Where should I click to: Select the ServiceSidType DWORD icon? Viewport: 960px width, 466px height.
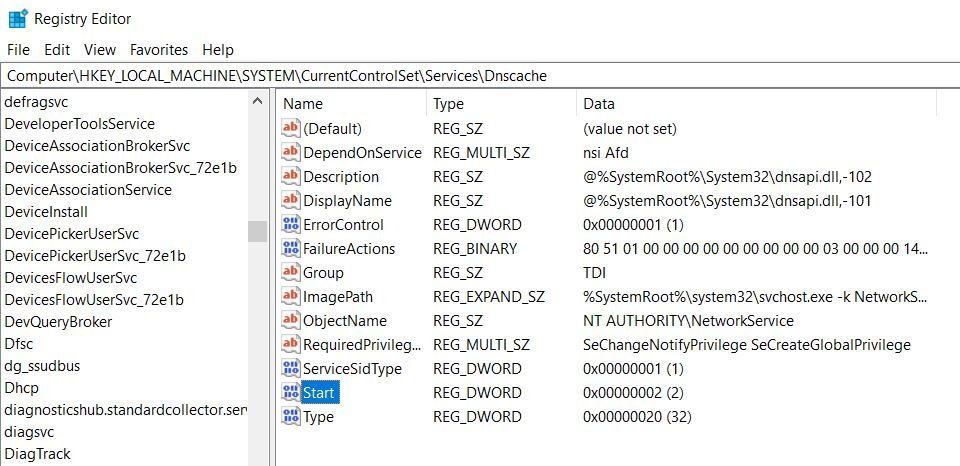click(291, 369)
